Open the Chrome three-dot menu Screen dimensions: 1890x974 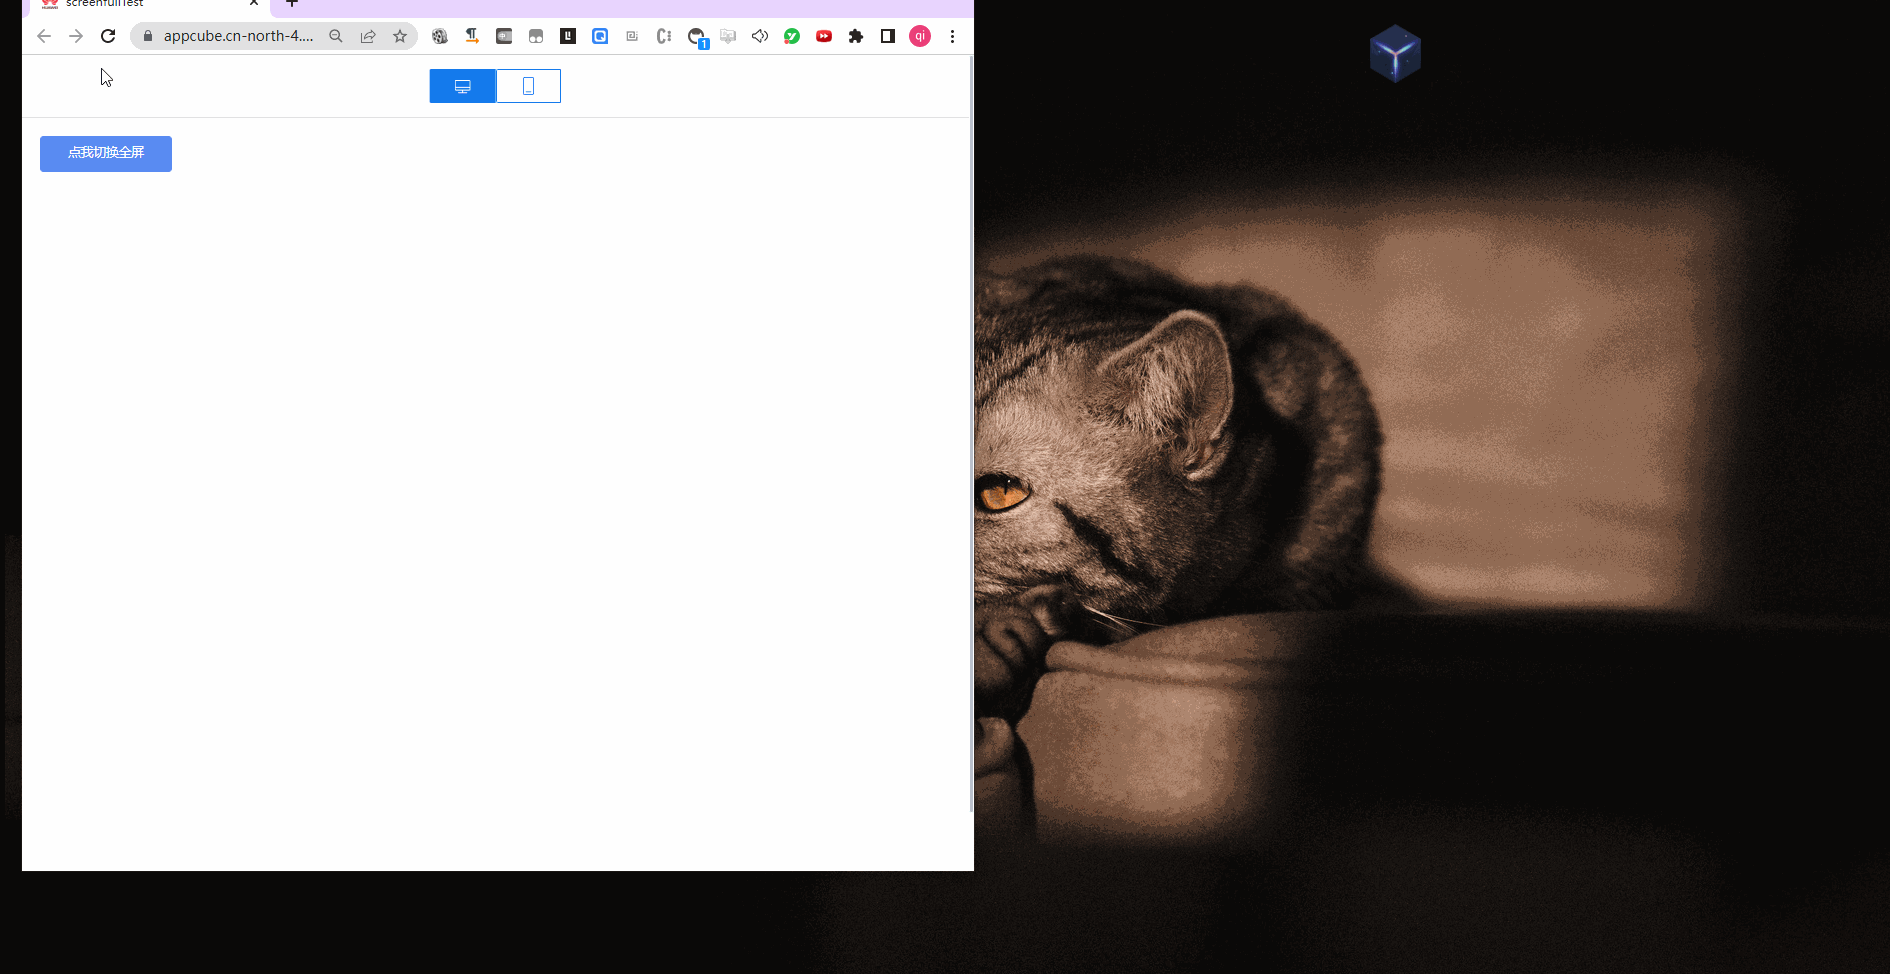952,36
